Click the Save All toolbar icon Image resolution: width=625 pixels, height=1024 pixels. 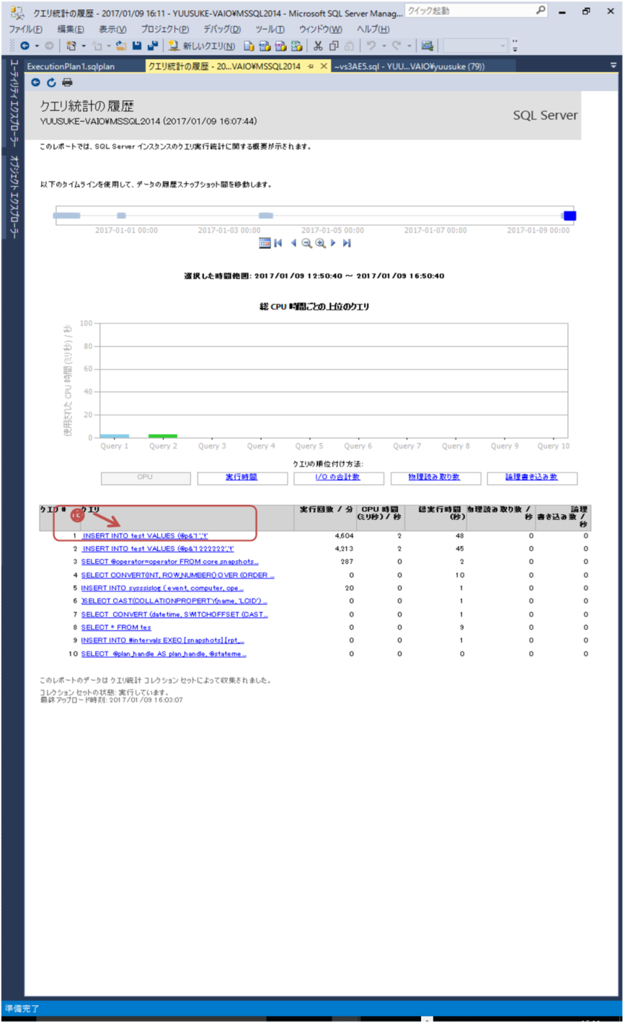(x=153, y=46)
